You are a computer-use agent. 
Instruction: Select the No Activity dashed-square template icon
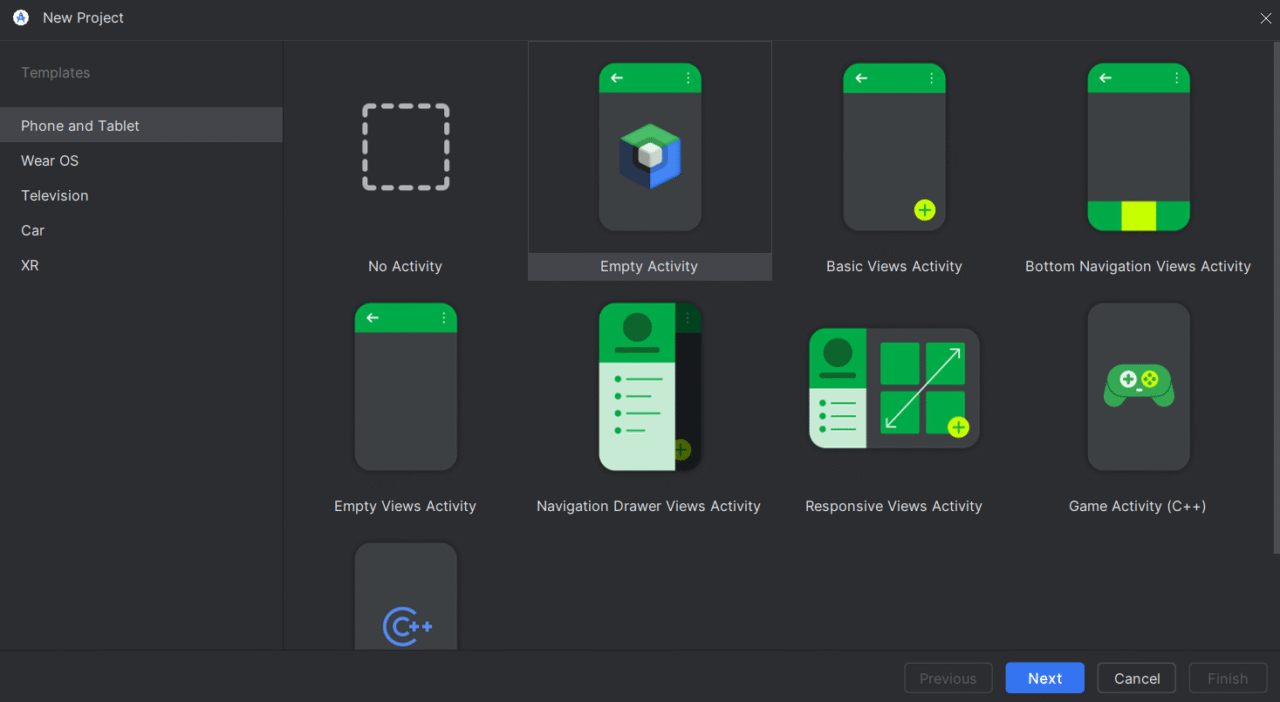coord(405,147)
